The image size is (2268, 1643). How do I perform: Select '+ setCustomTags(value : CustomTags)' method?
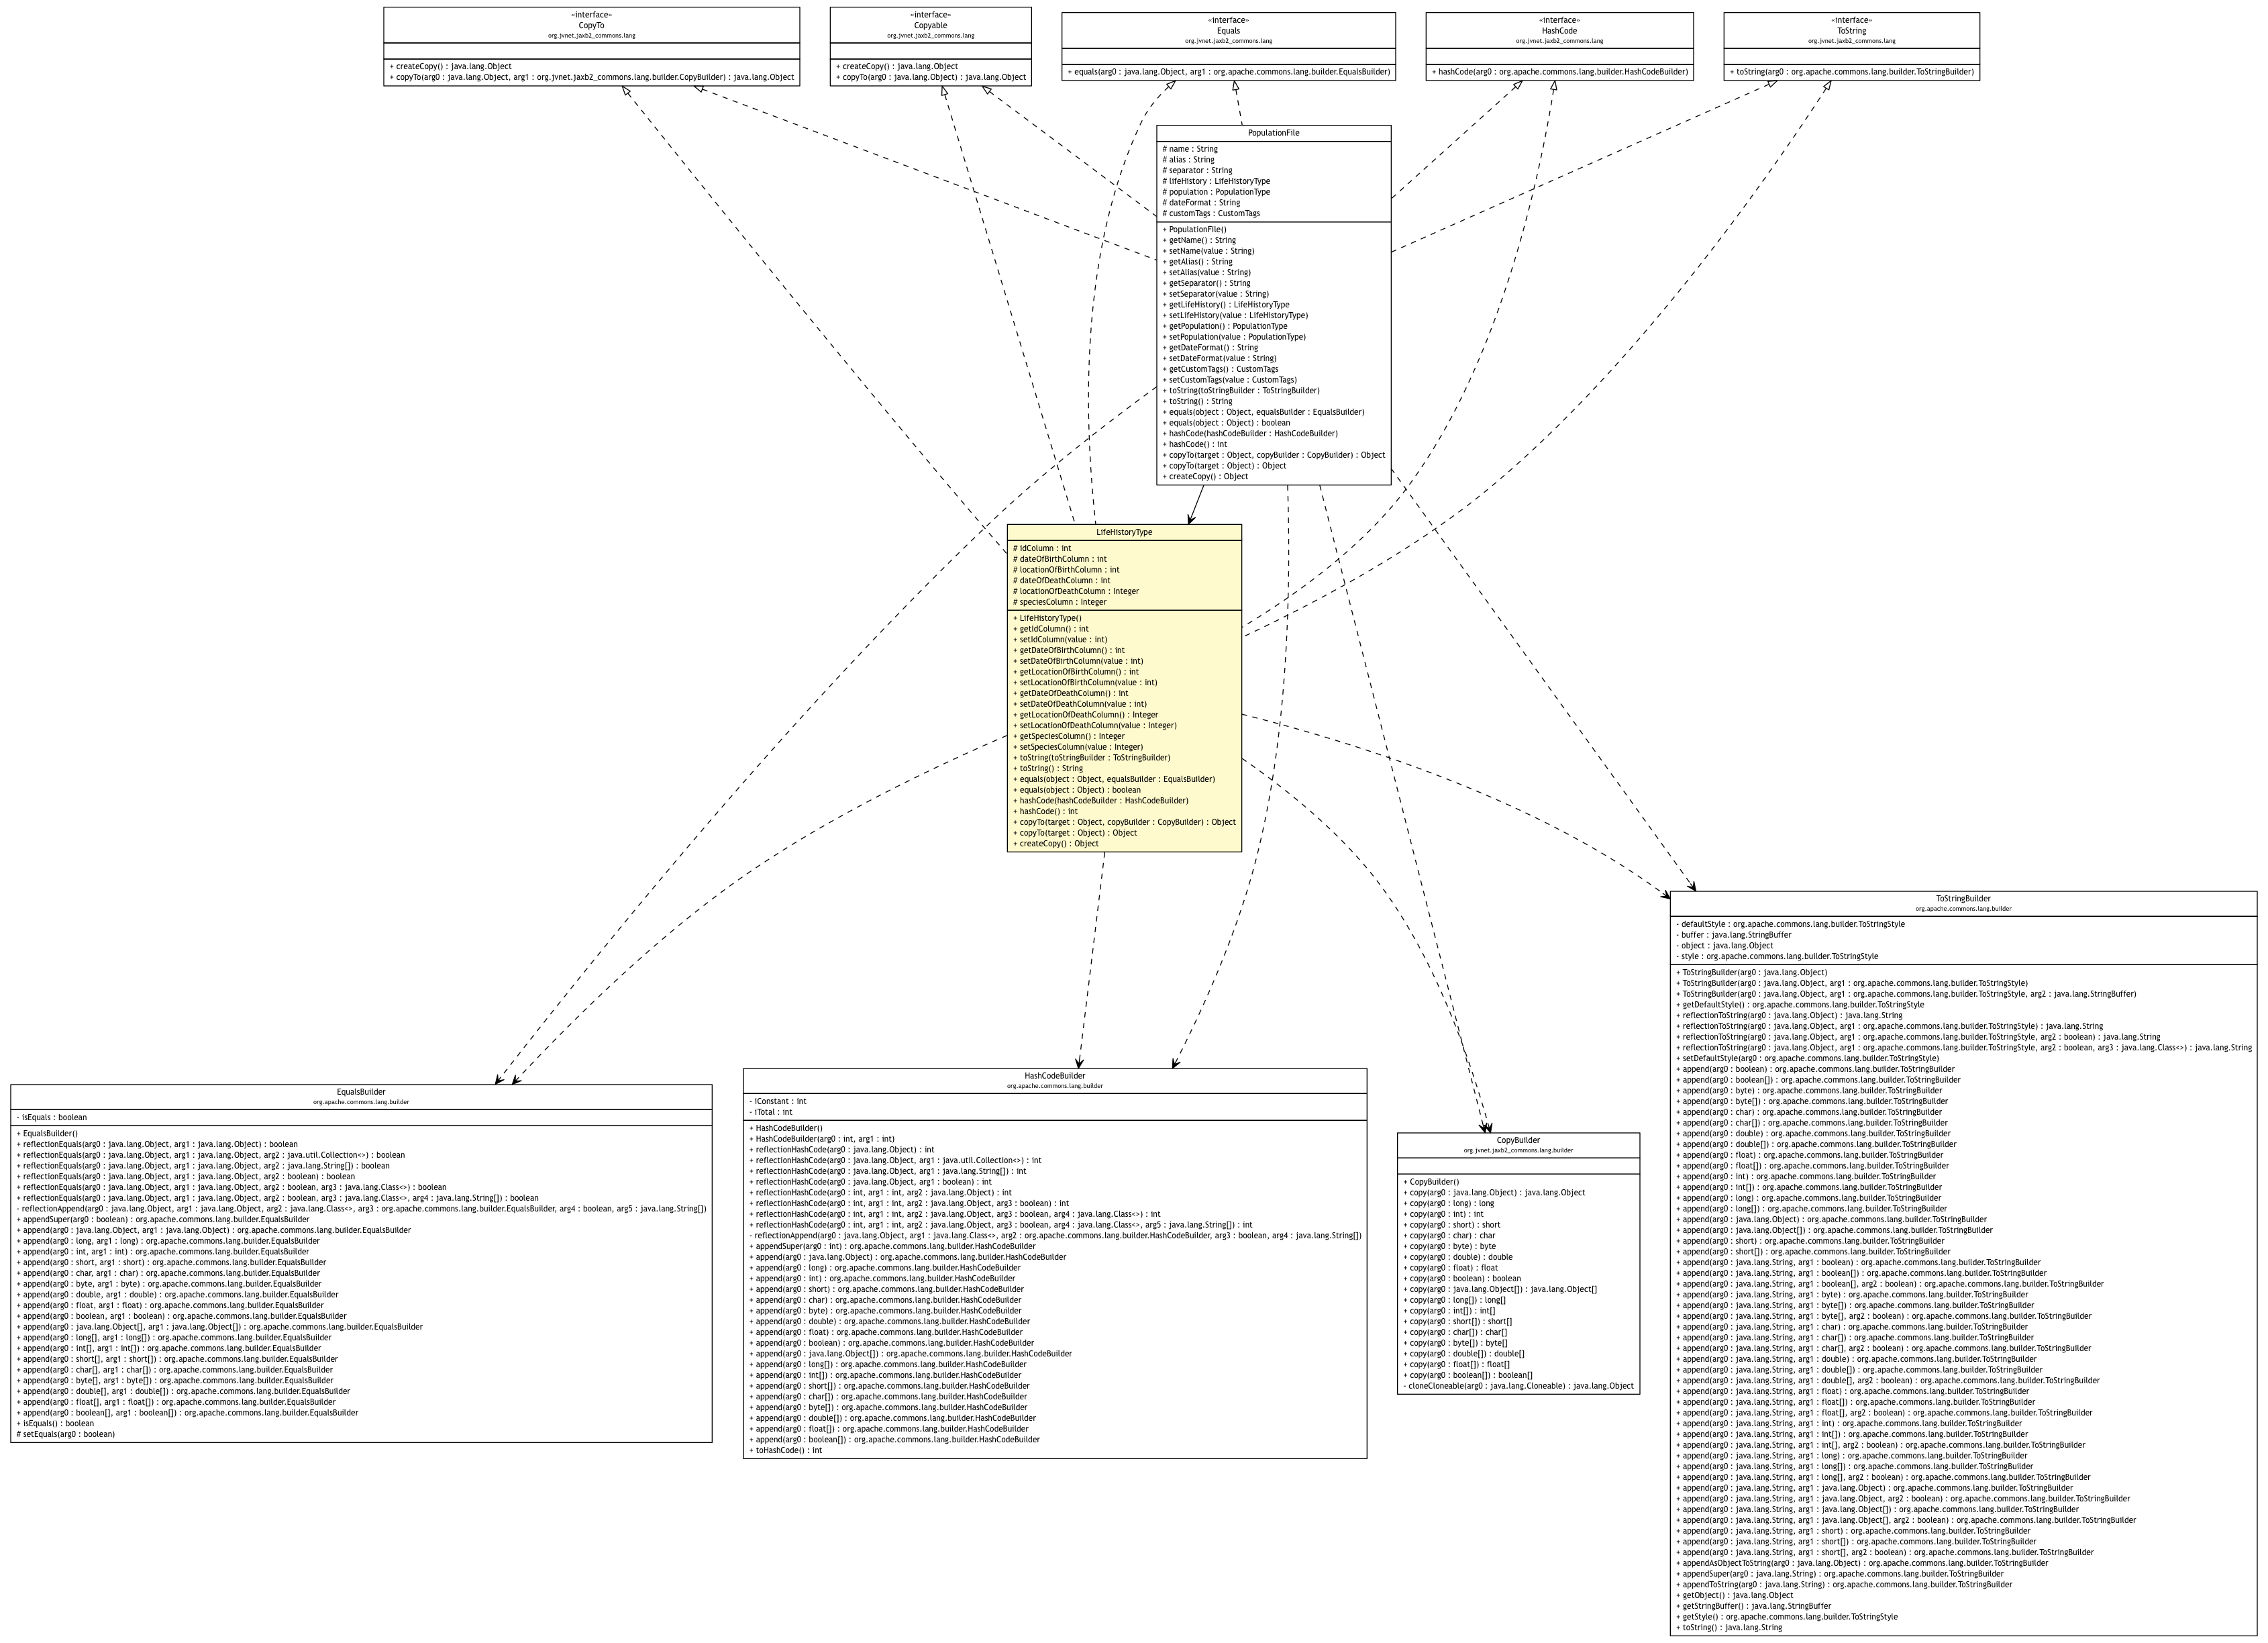[1229, 380]
